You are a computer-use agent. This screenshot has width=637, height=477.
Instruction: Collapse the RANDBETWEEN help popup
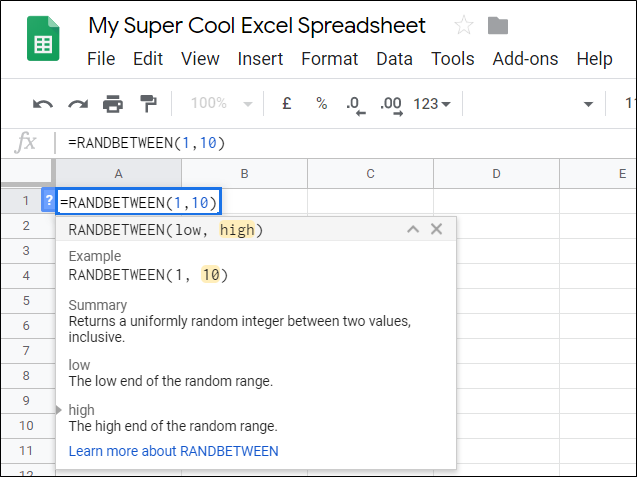pyautogui.click(x=412, y=230)
